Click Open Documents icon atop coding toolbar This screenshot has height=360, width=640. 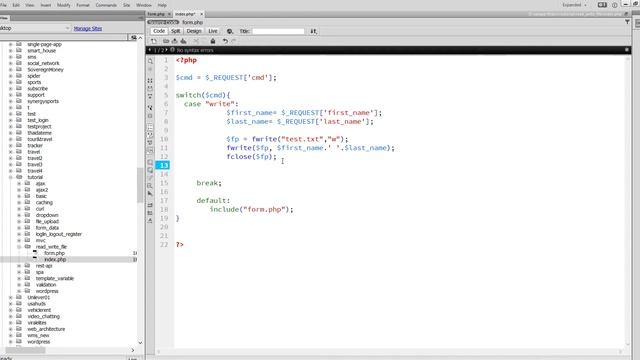pyautogui.click(x=150, y=61)
